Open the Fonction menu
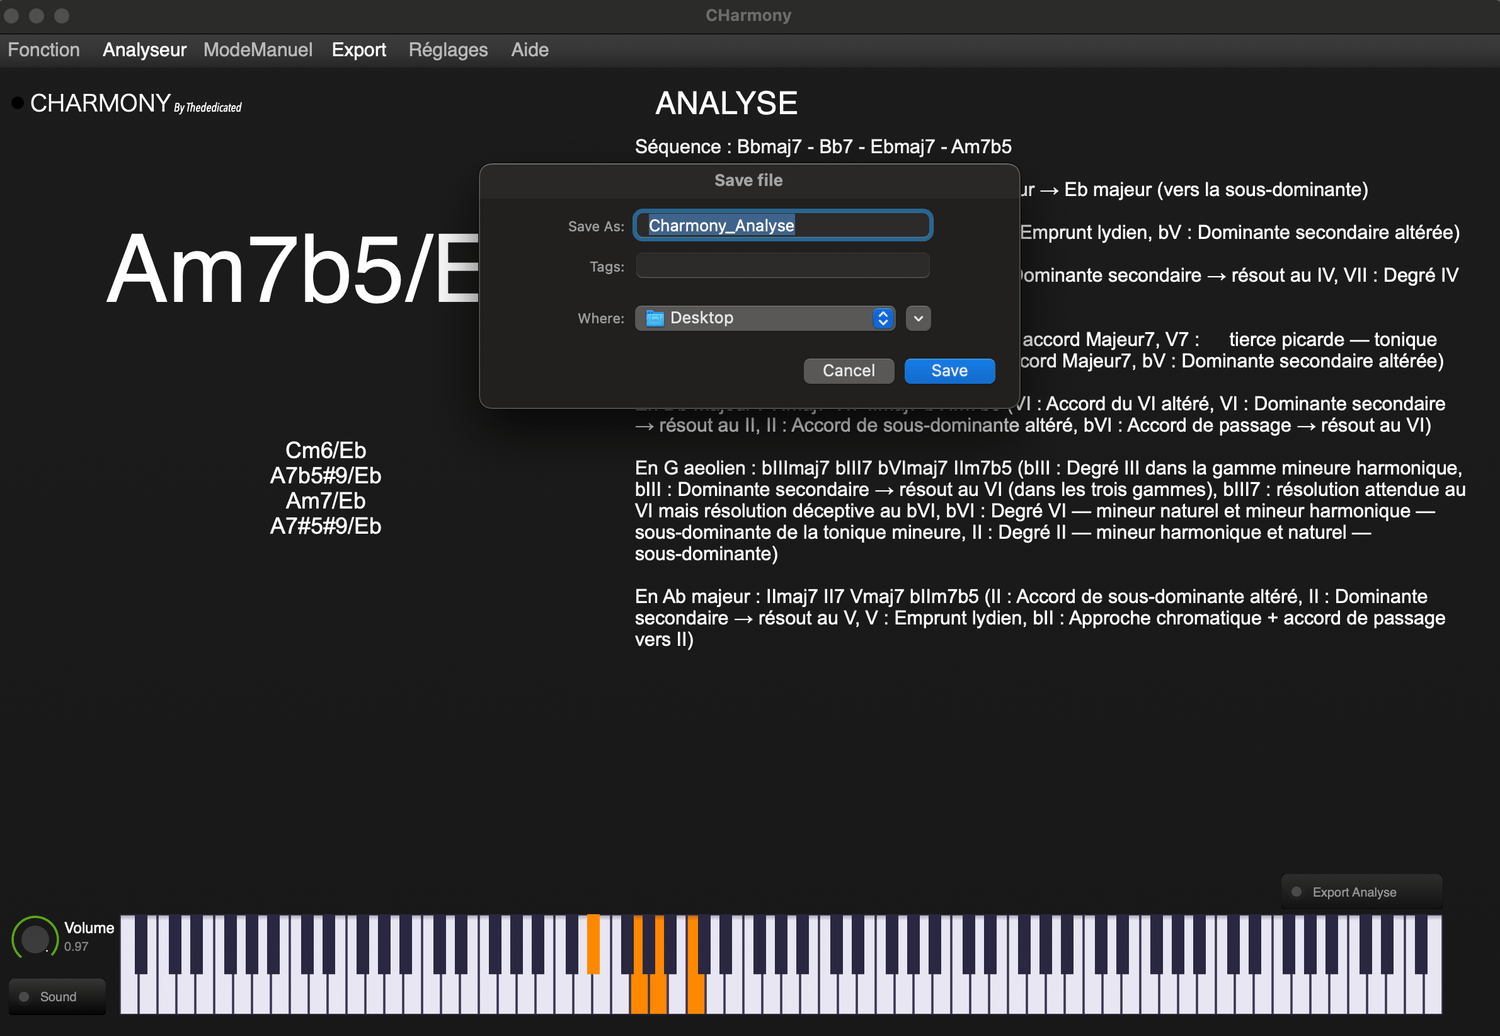The image size is (1500, 1036). (x=44, y=50)
